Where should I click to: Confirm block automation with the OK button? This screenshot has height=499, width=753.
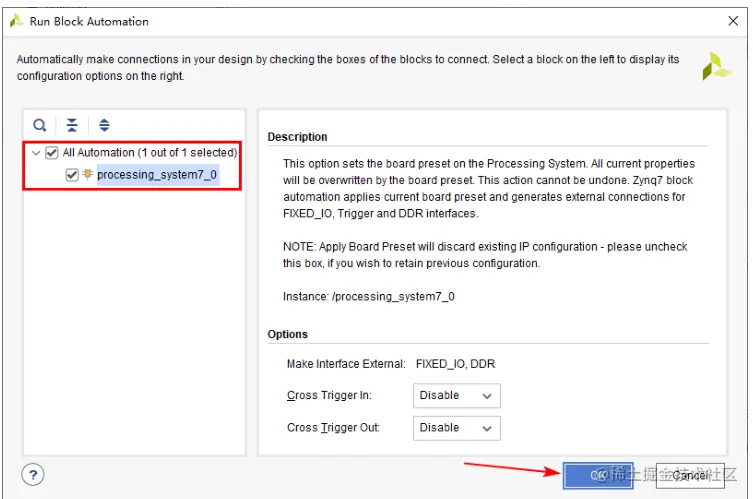pyautogui.click(x=598, y=475)
